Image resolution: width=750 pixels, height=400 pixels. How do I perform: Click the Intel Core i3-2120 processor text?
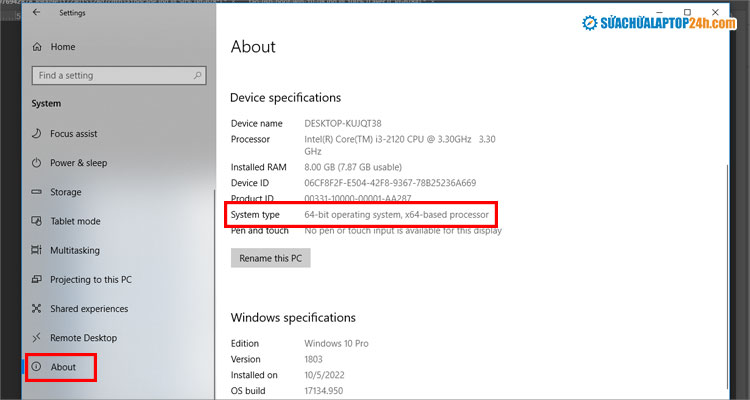400,145
